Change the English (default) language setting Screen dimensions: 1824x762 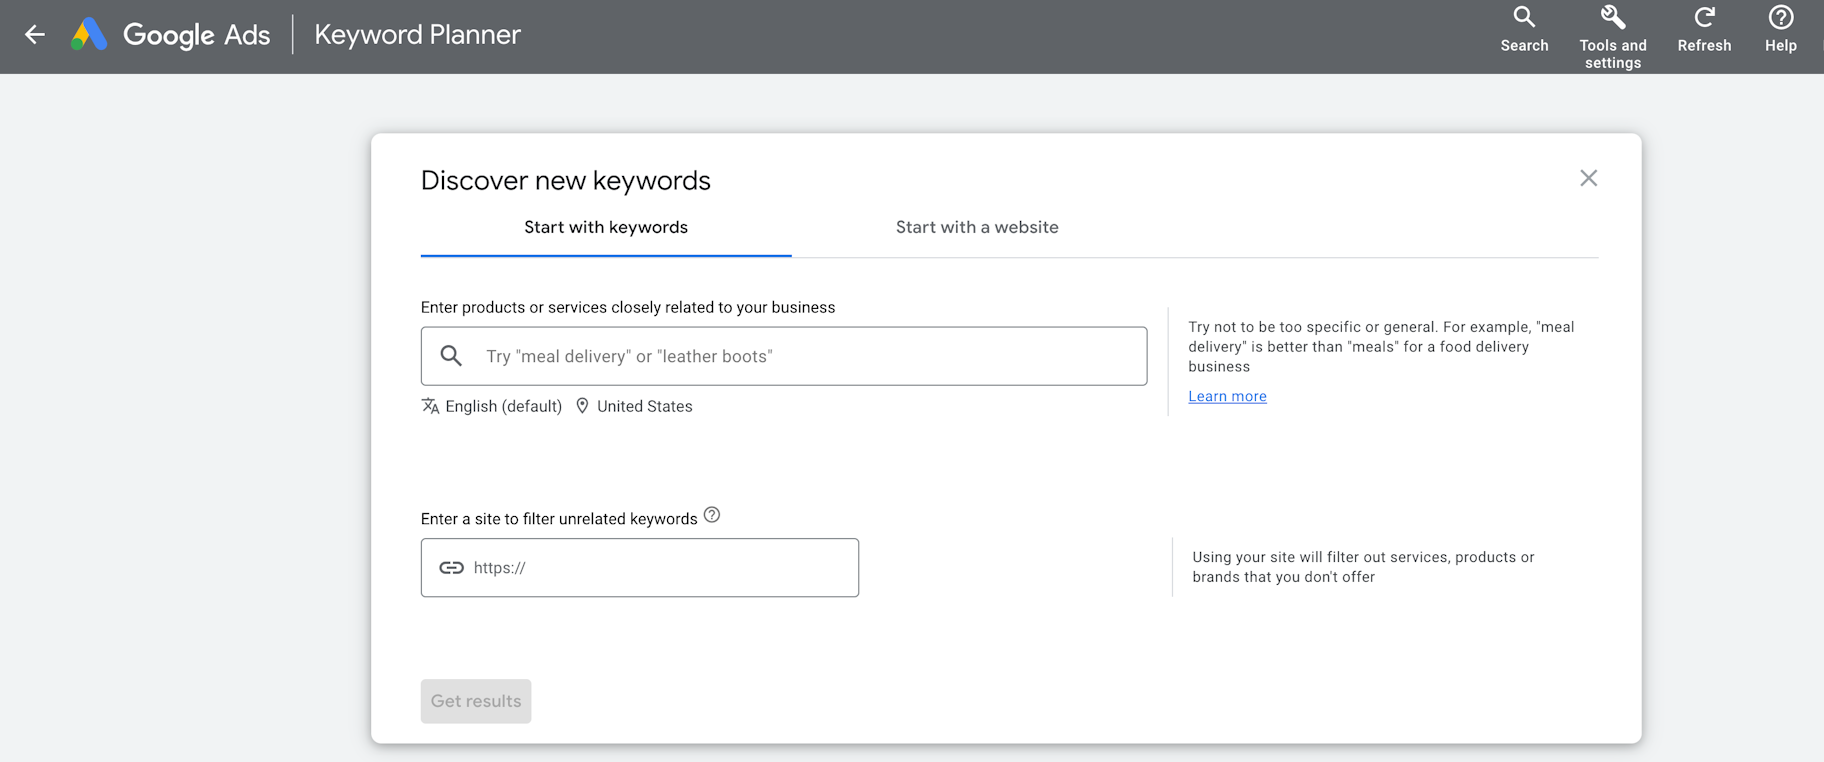click(x=503, y=406)
